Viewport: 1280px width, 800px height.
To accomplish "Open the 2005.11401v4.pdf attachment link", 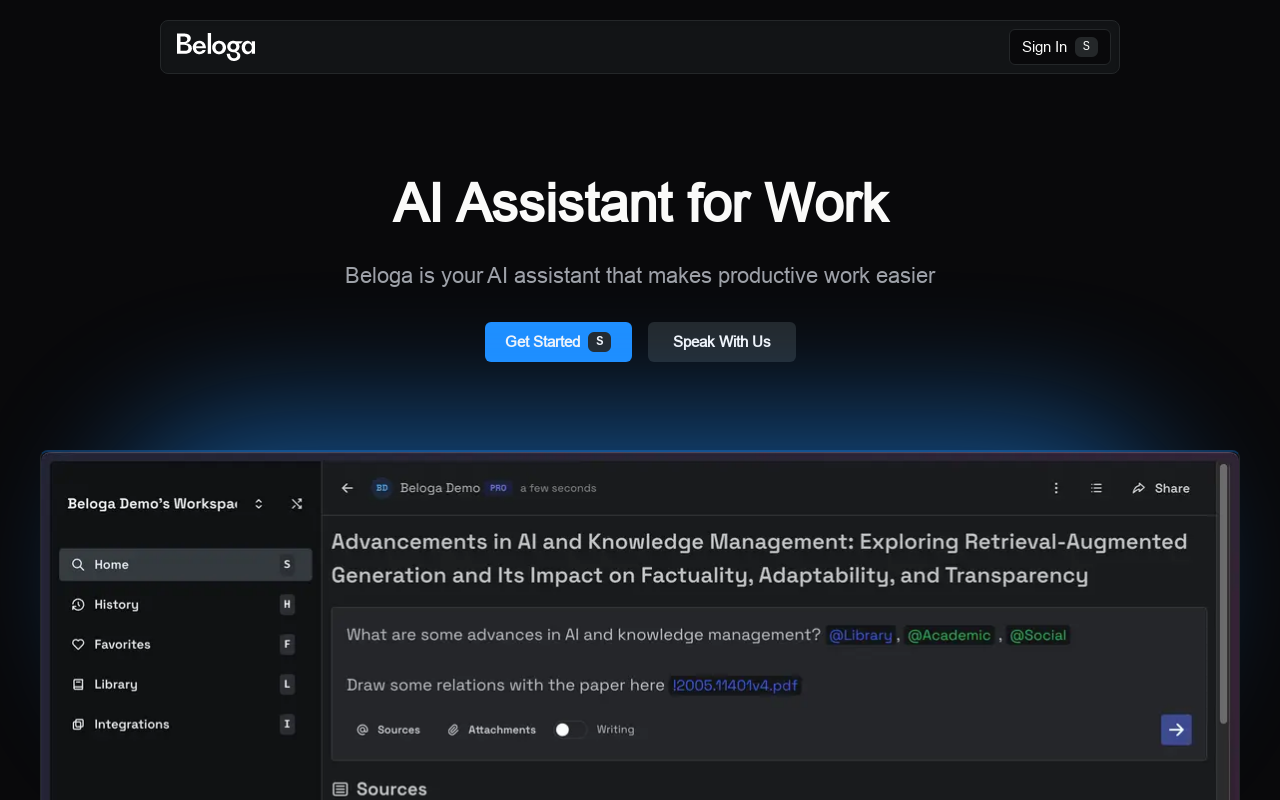I will 736,685.
